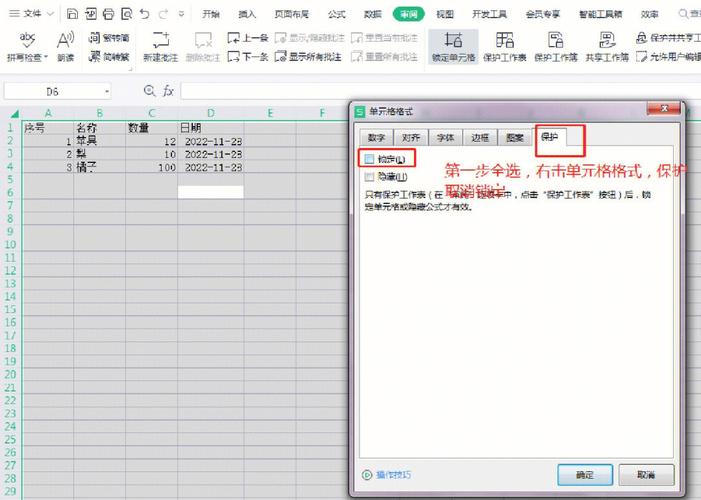Open the 文件 menu
The image size is (701, 500).
coord(32,14)
